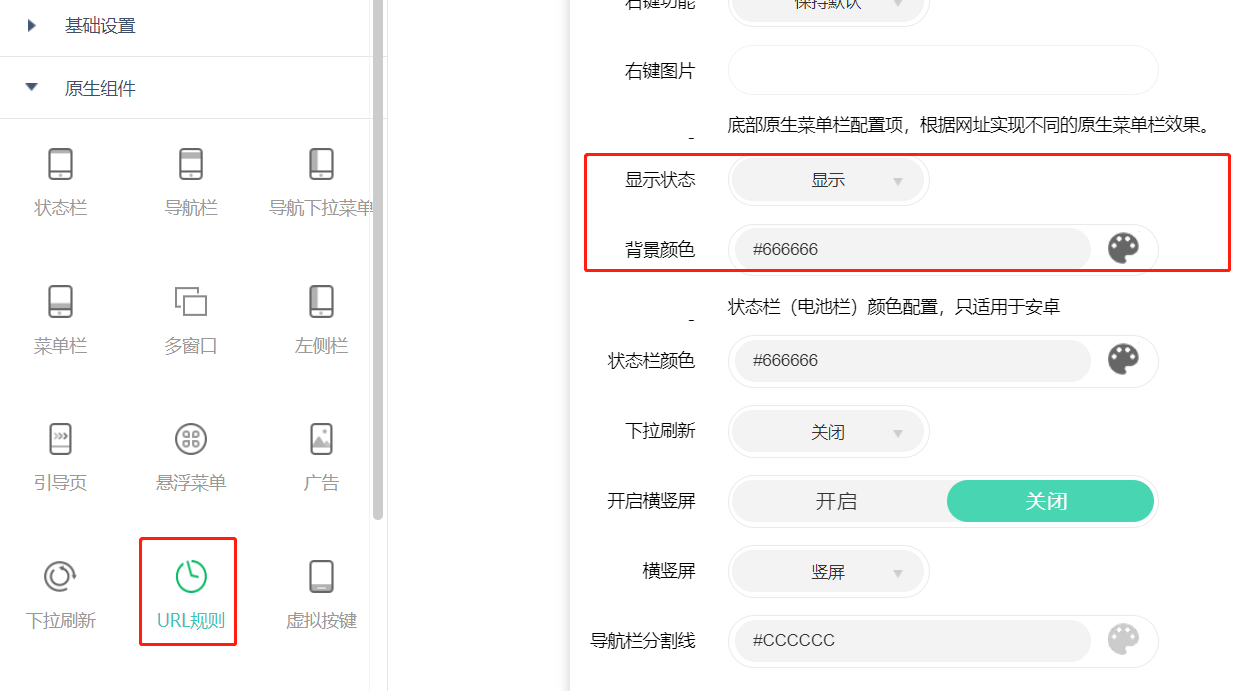Viewport: 1255px width, 691px height.
Task: Select the 左侧栏 component
Action: pyautogui.click(x=321, y=302)
